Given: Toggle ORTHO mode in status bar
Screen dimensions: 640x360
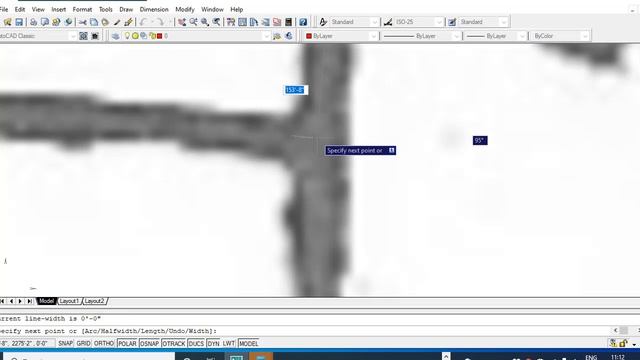Looking at the screenshot, I should [x=104, y=344].
